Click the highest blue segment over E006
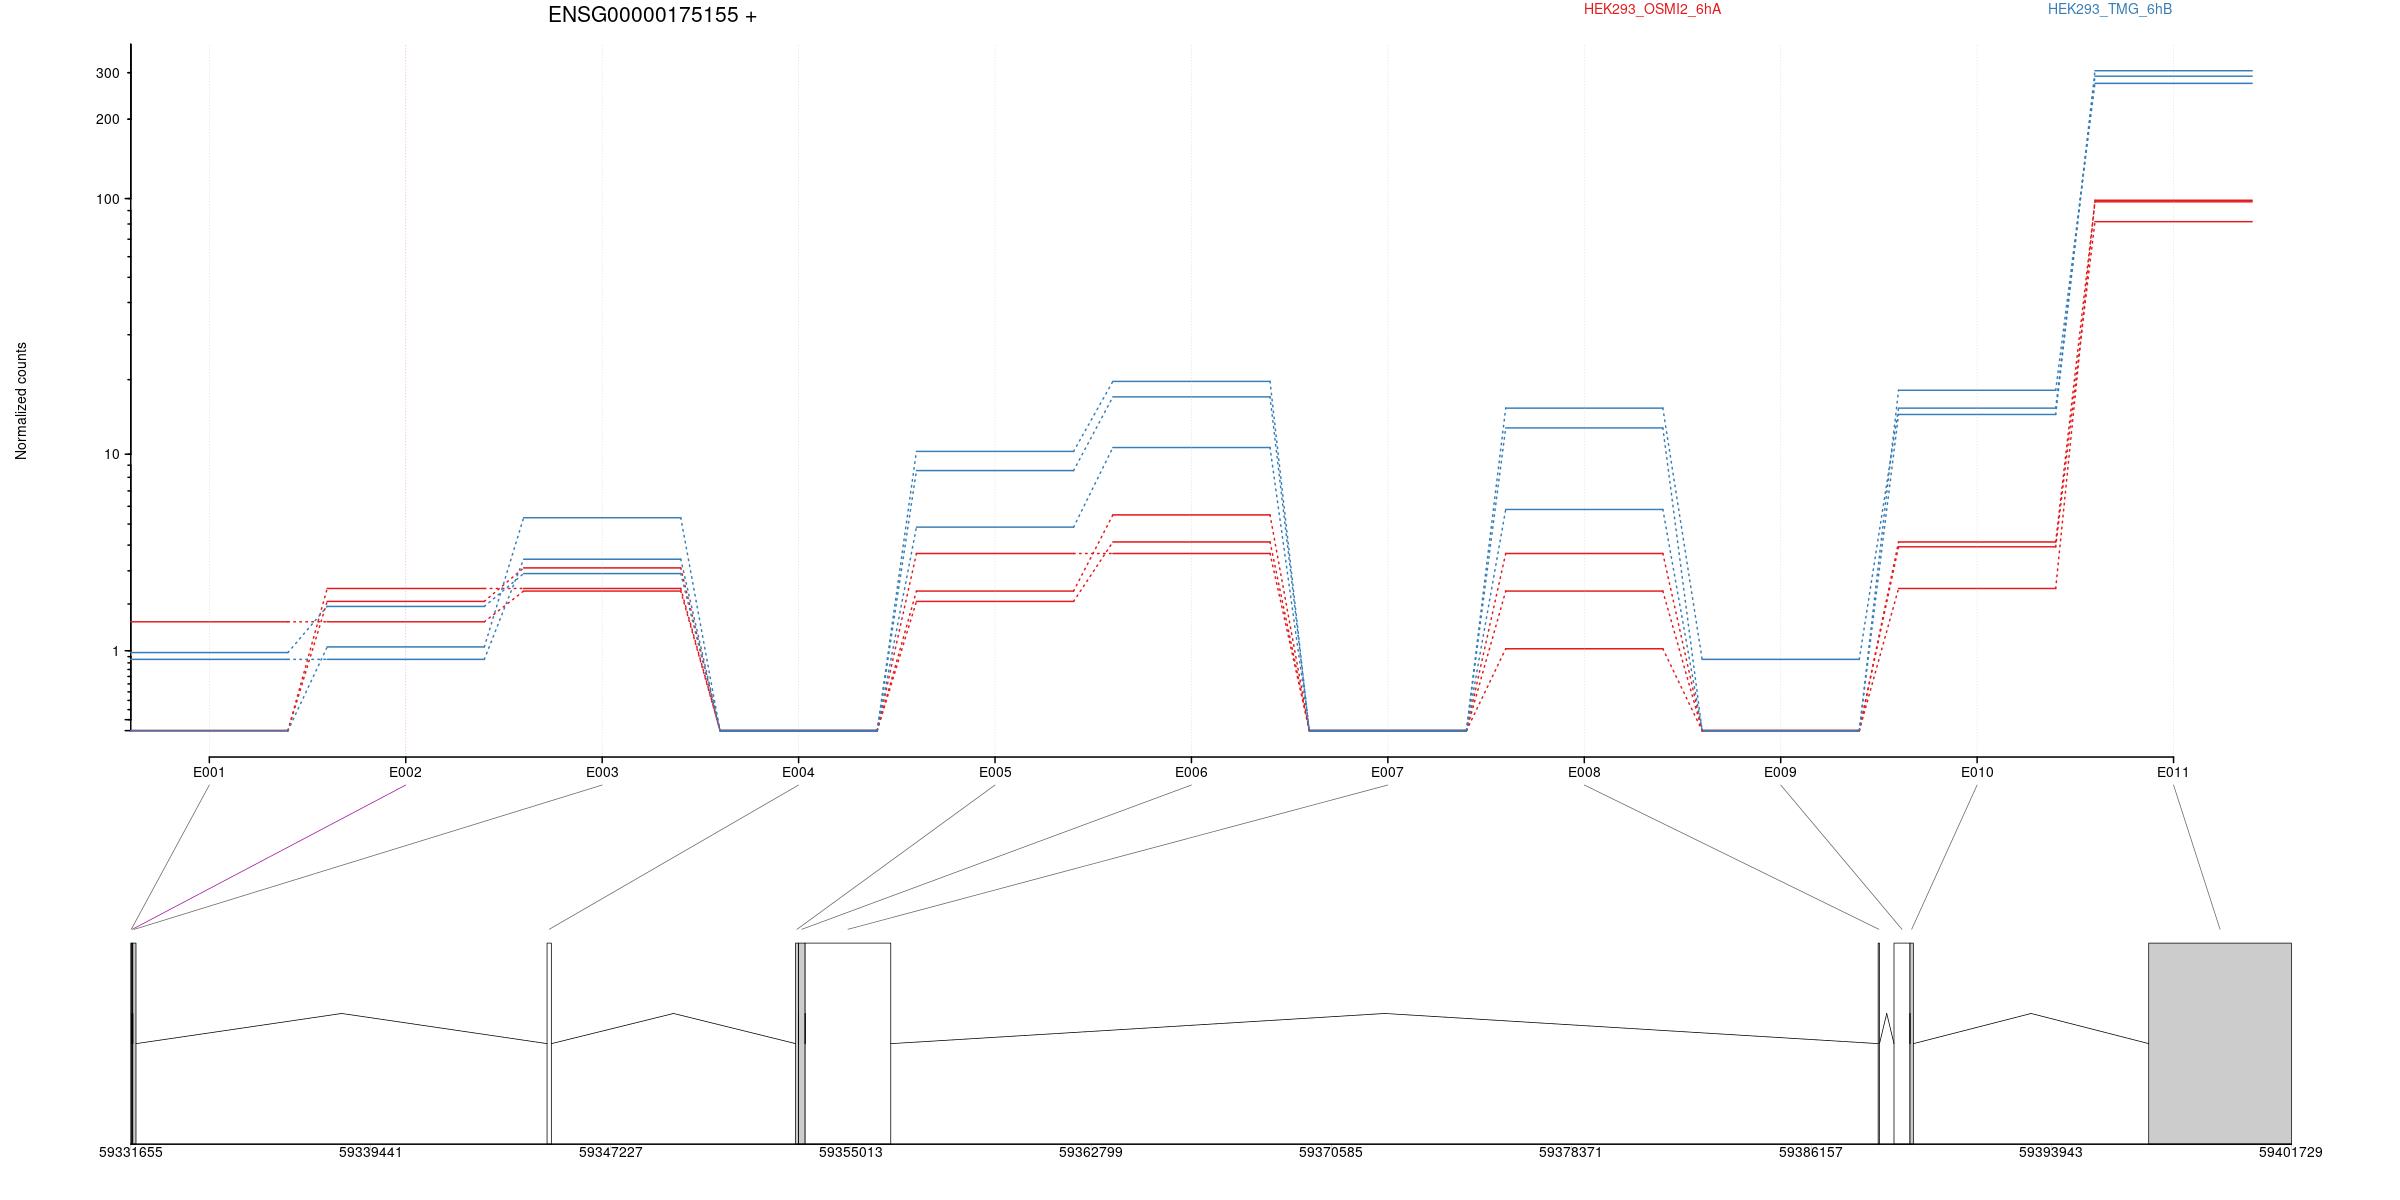The image size is (2400, 1200). point(1191,381)
